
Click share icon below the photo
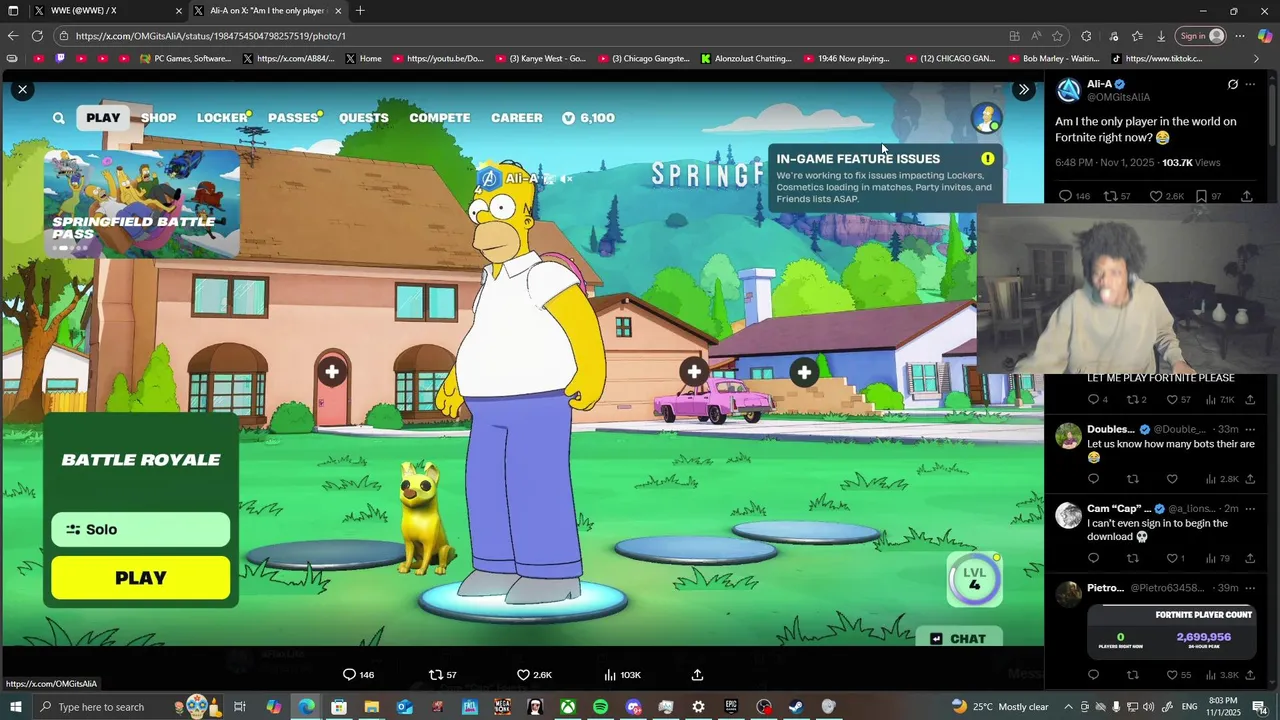(x=697, y=675)
